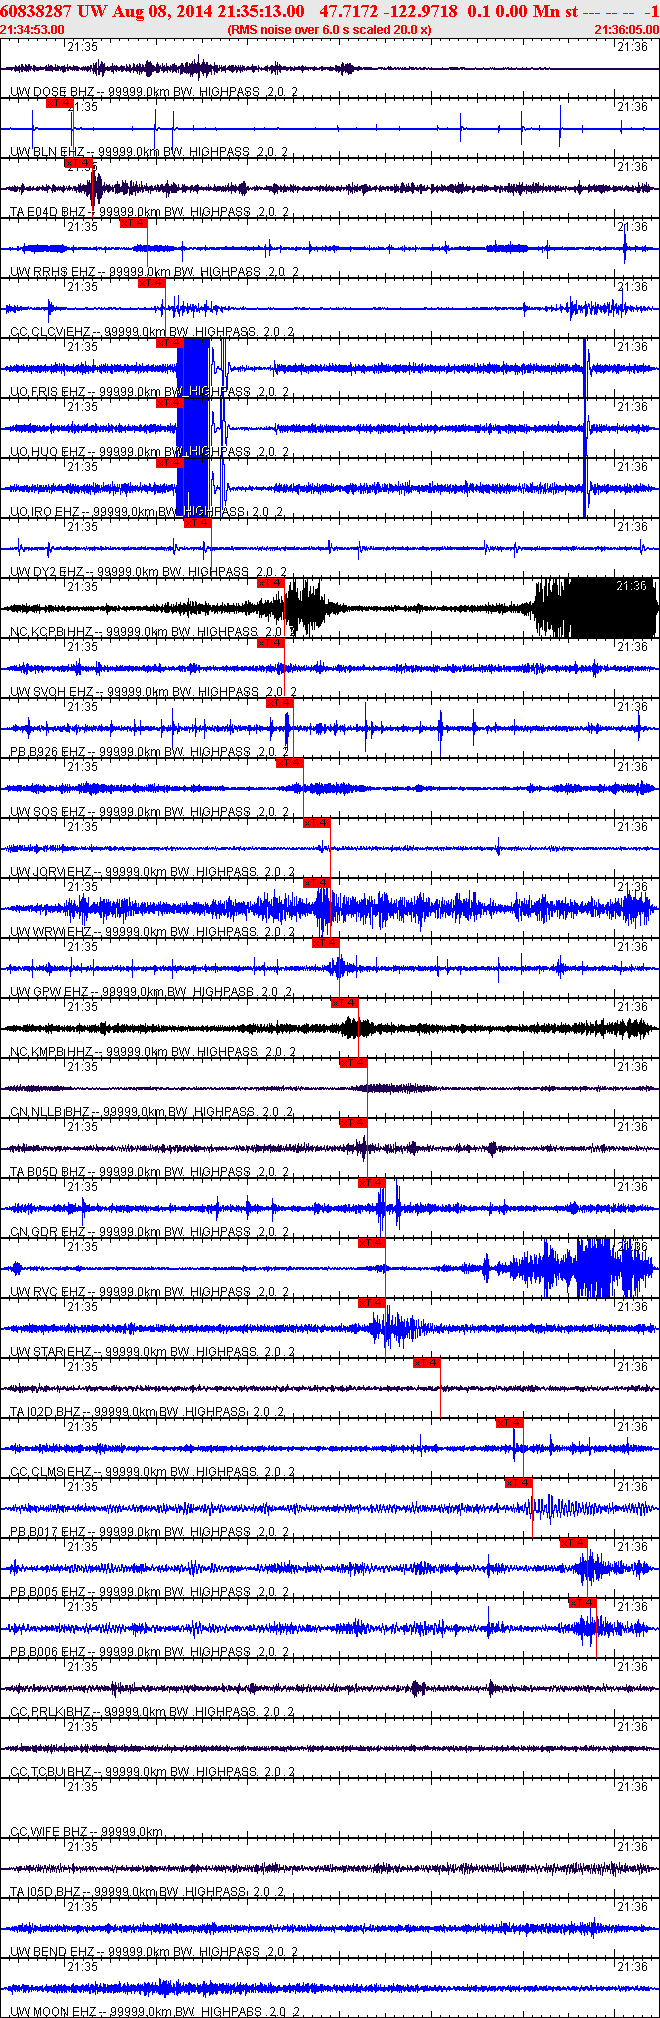660x2018 pixels.
Task: Click the red pick flag on CC CLCV trace
Action: pyautogui.click(x=152, y=283)
